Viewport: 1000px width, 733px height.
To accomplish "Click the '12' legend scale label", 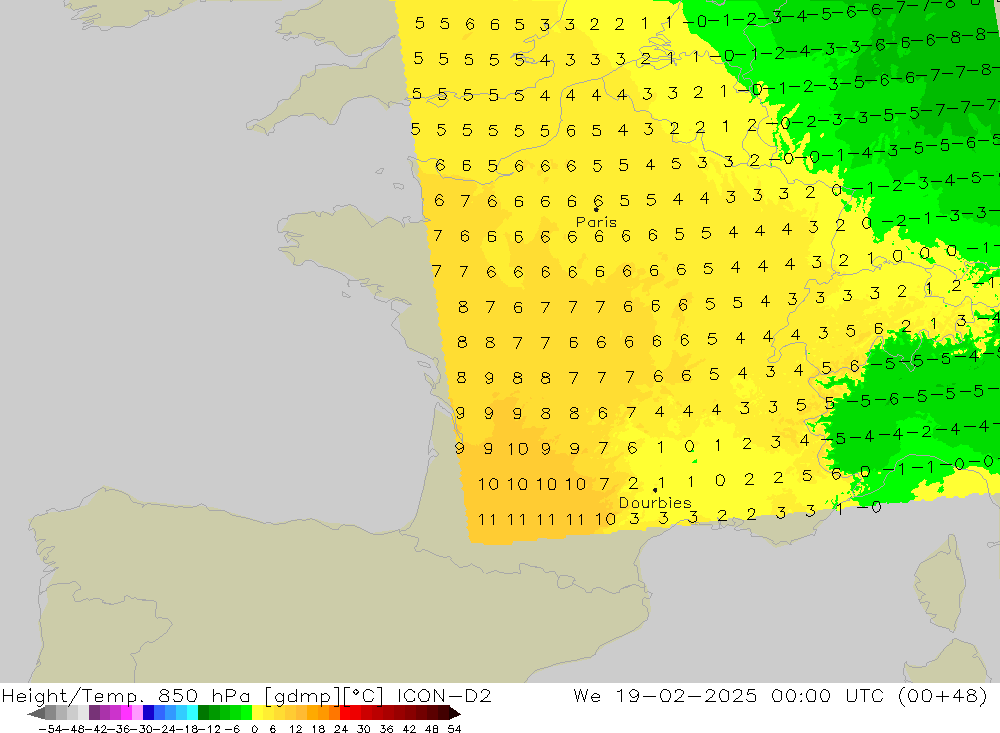I will coord(295,729).
